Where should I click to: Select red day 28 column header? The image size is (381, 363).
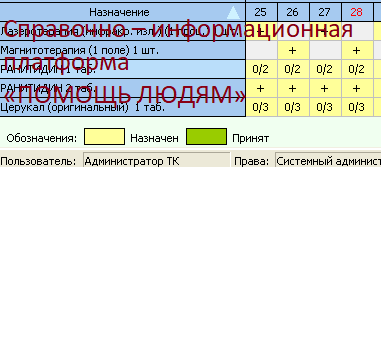click(356, 12)
